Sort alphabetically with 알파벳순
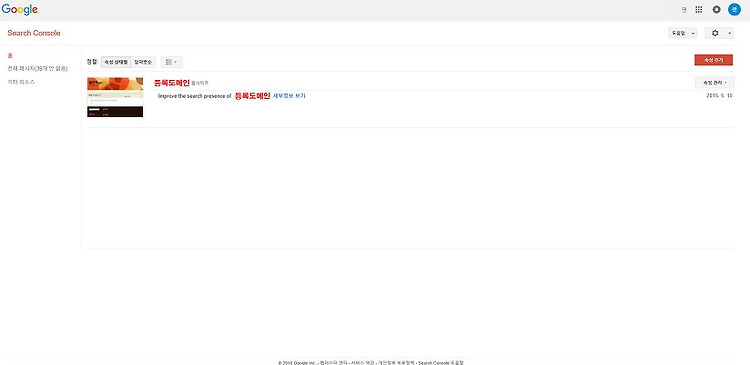This screenshot has height=365, width=750. 143,62
